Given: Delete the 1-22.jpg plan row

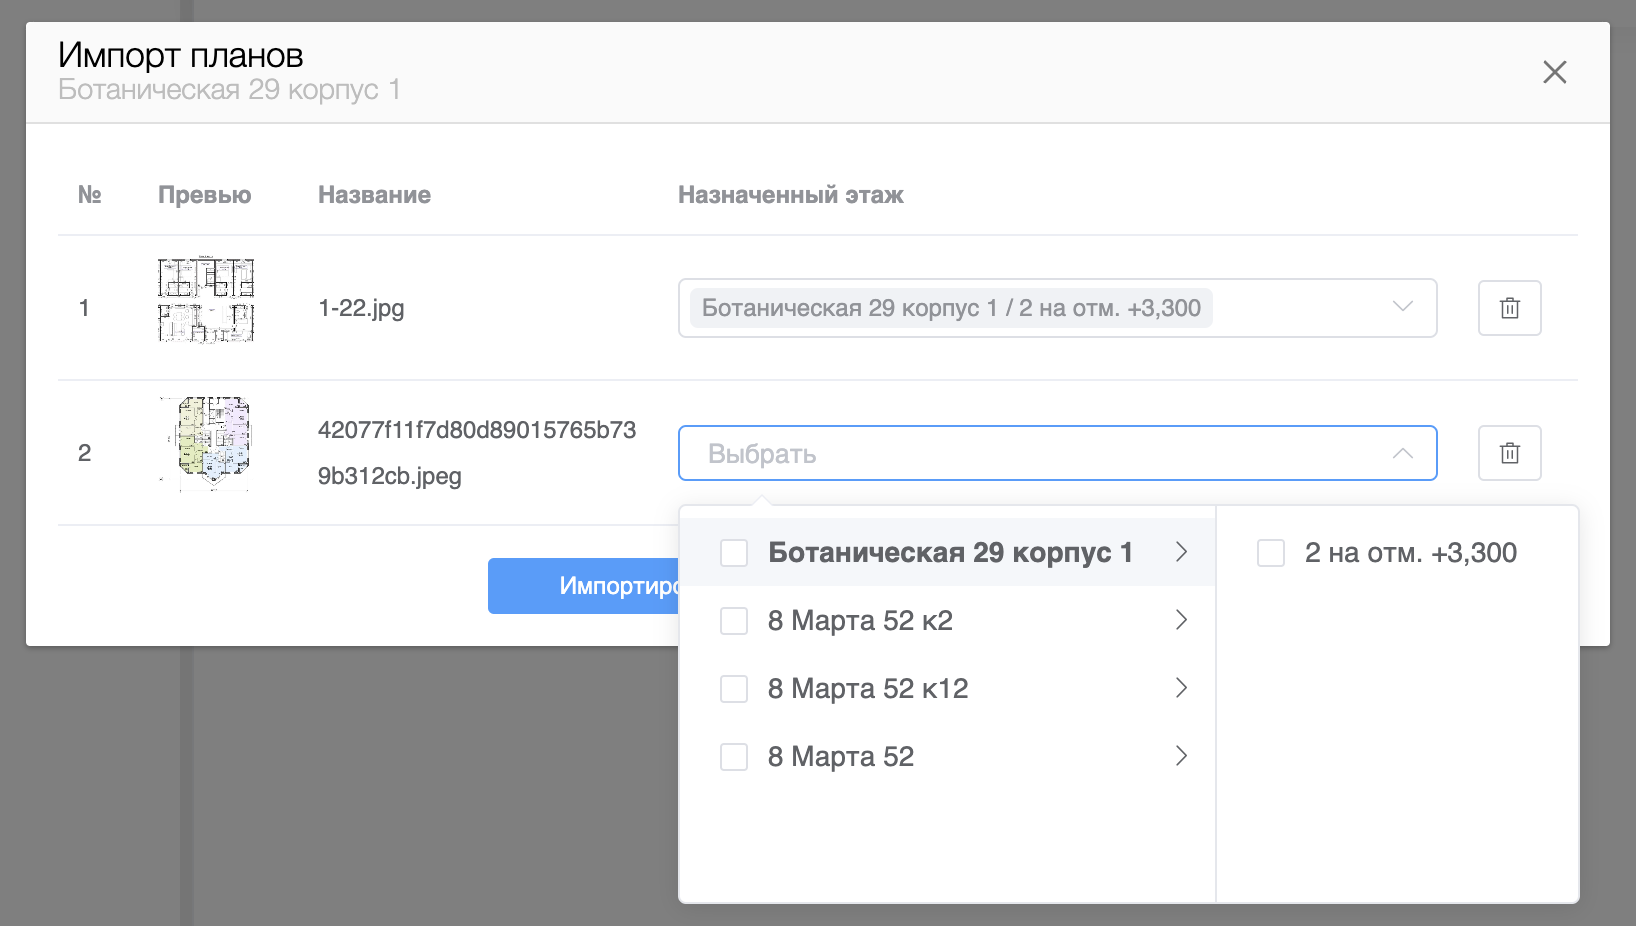Looking at the screenshot, I should coord(1509,308).
